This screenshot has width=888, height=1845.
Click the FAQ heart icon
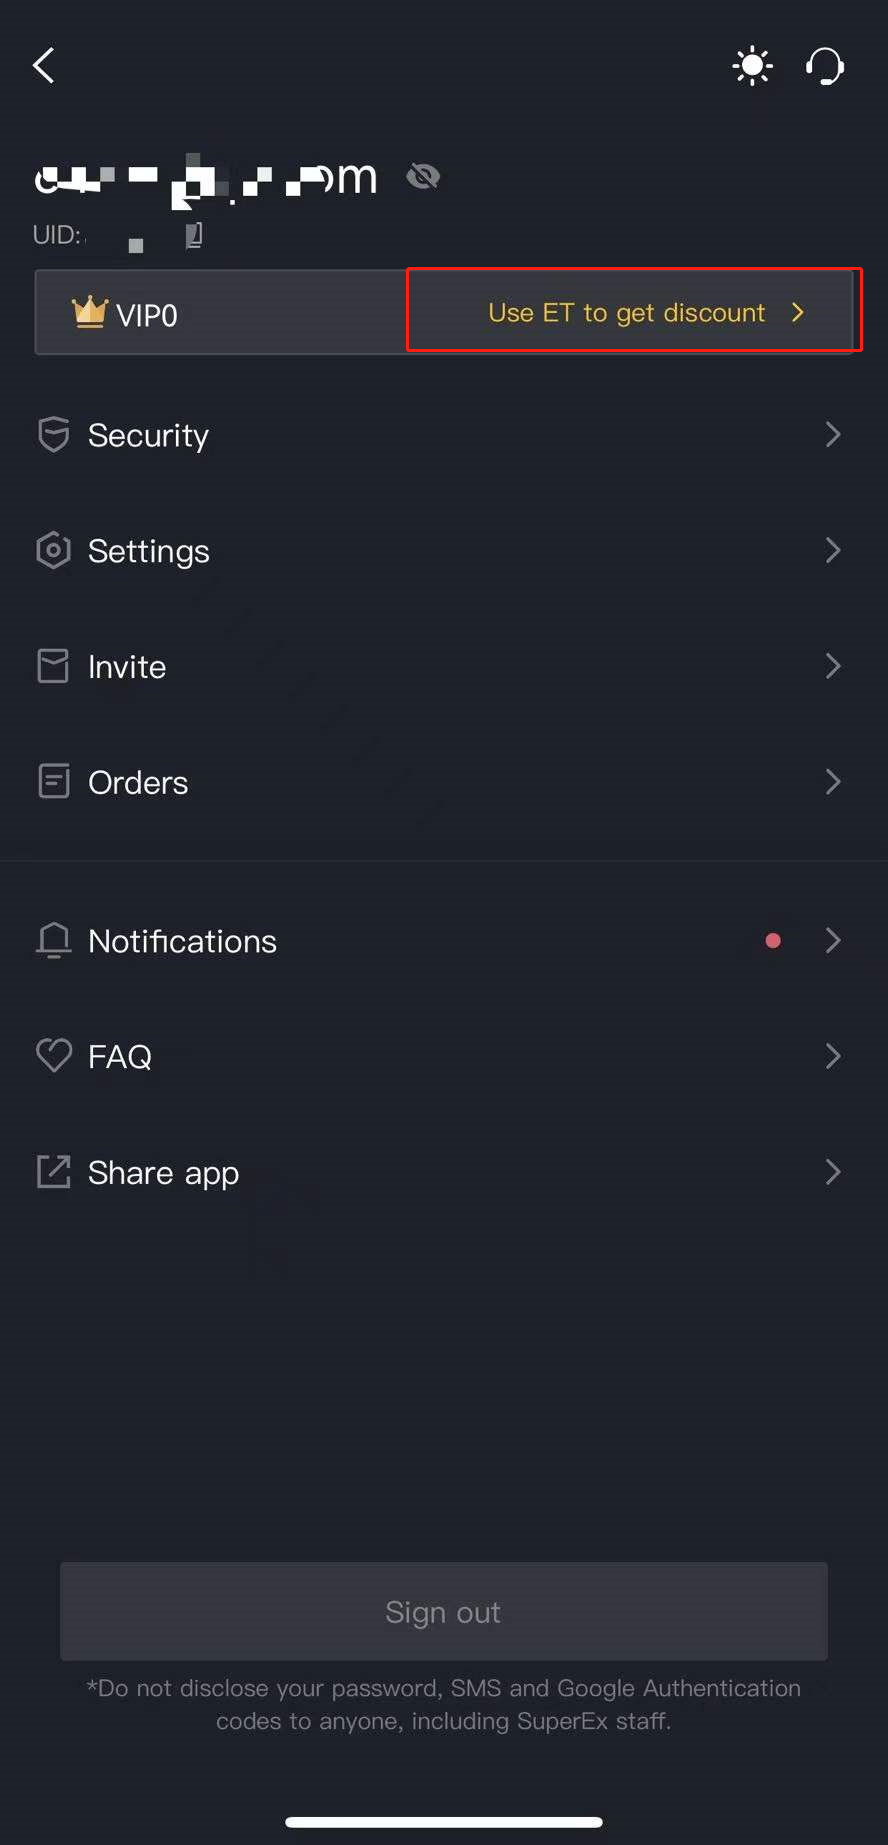tap(53, 1056)
